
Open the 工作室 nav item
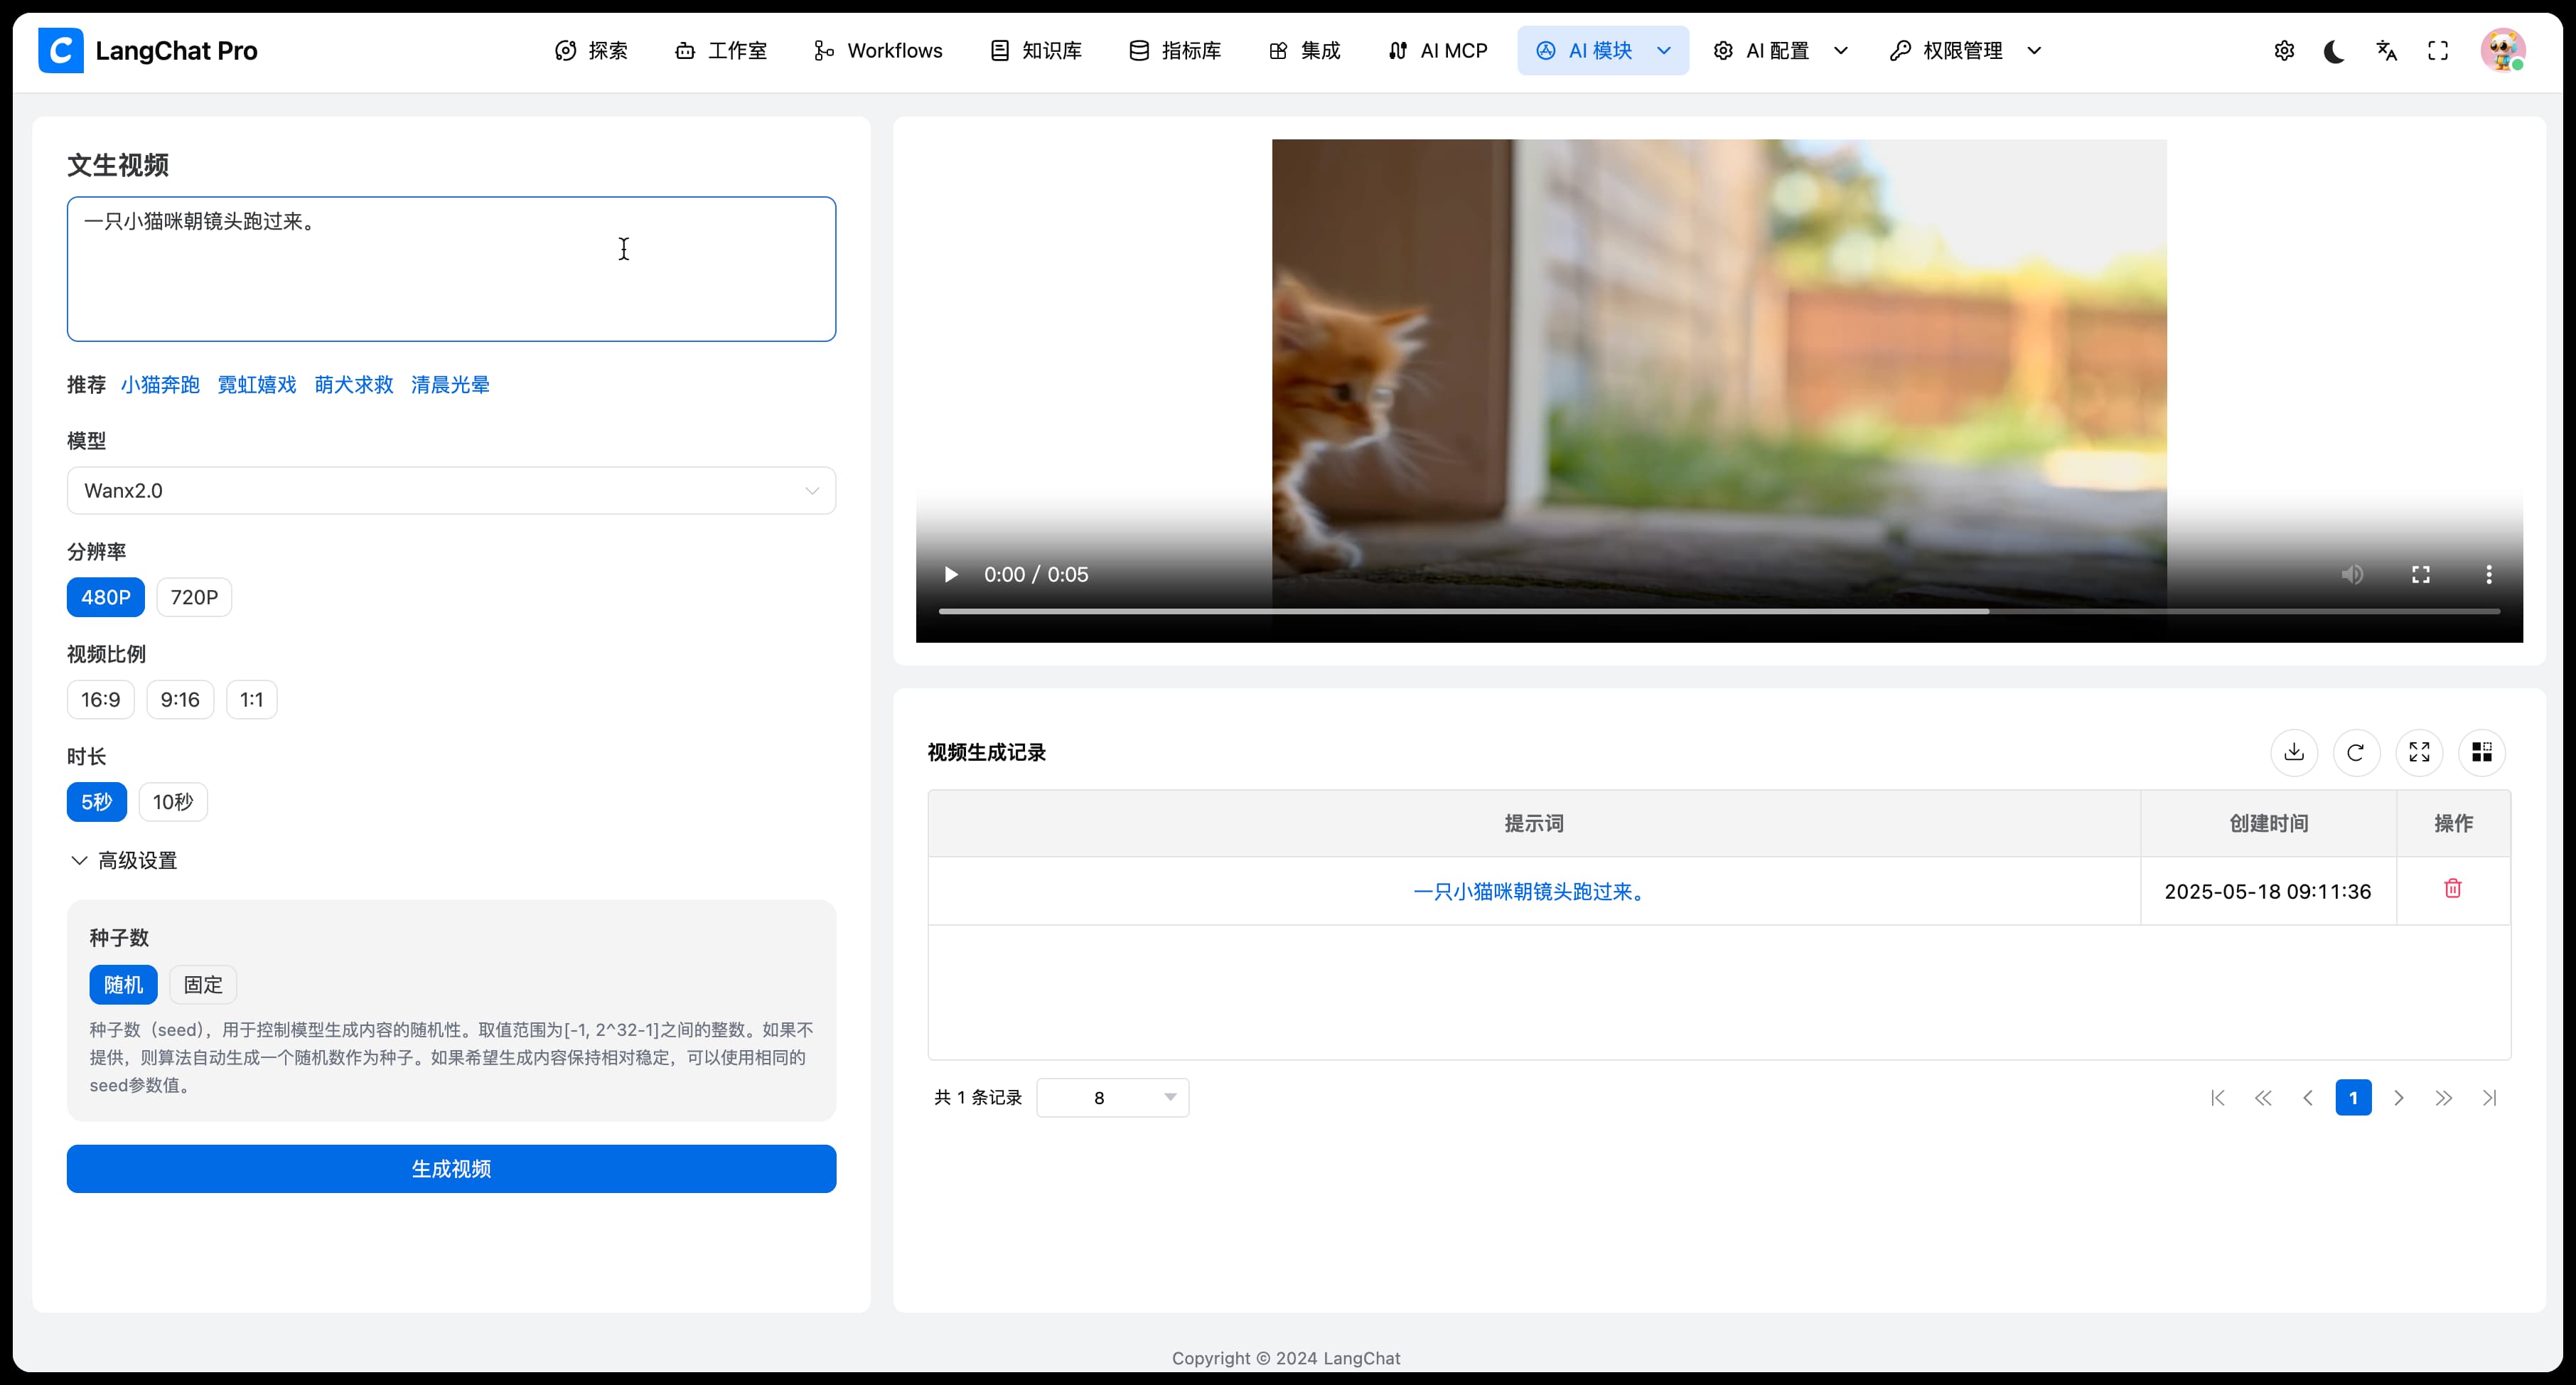click(721, 50)
